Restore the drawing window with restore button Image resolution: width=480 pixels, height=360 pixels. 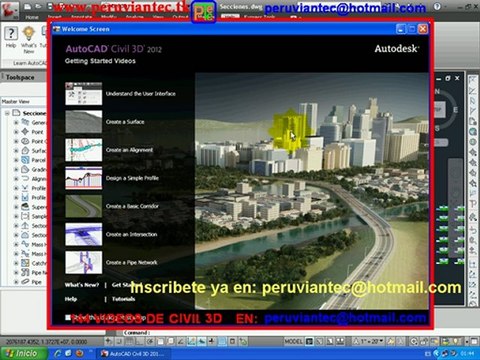point(448,78)
